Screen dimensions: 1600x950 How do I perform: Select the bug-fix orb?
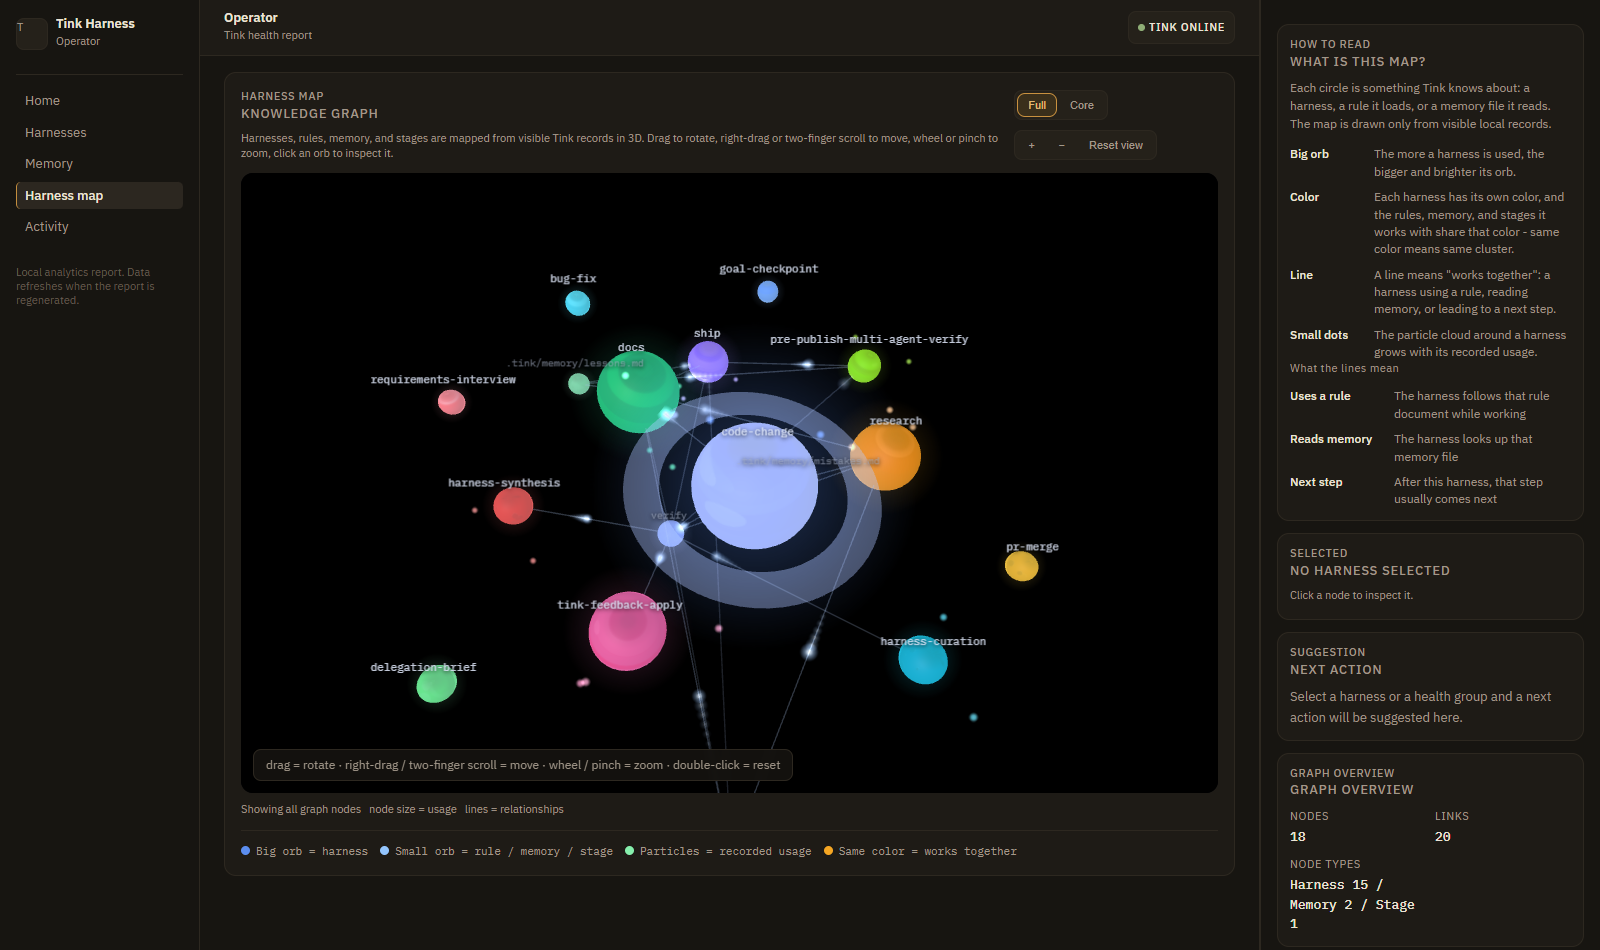pyautogui.click(x=578, y=302)
